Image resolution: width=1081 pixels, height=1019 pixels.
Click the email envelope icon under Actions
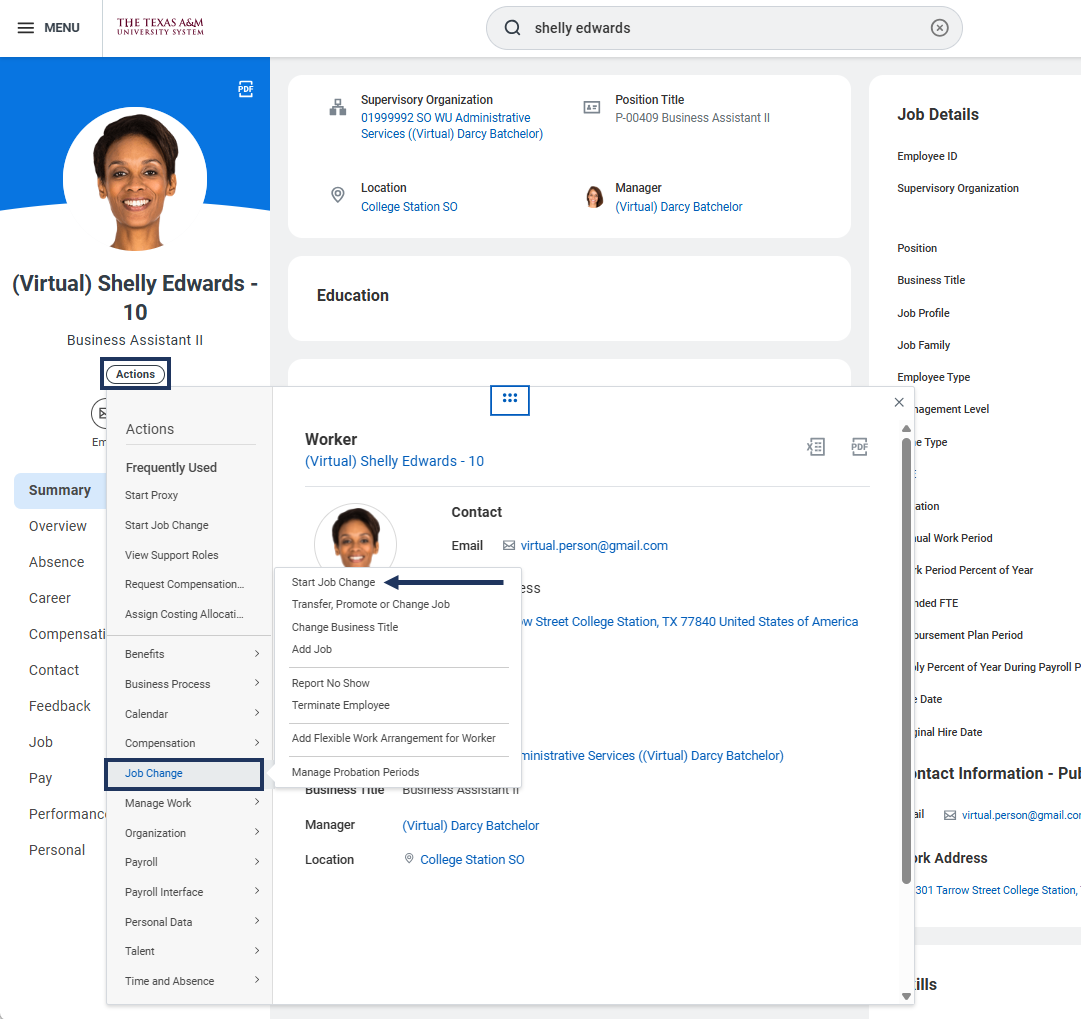101,413
